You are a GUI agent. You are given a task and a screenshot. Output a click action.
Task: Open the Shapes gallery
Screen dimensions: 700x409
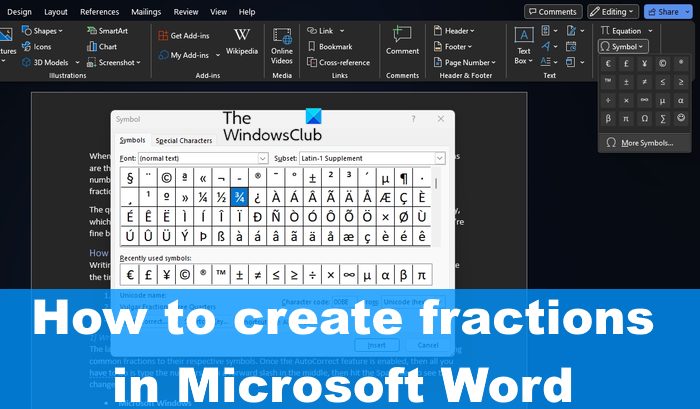click(42, 31)
